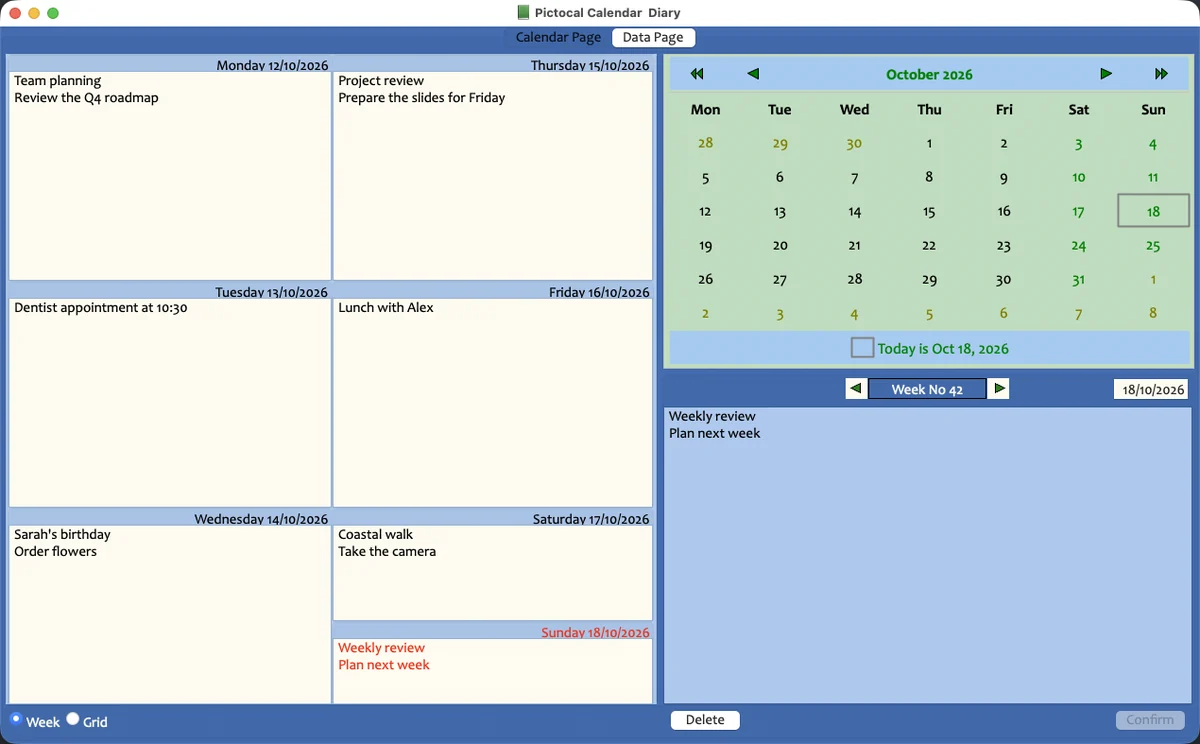This screenshot has width=1200, height=744.
Task: Select November 8 in the last calendar row
Action: (1153, 314)
